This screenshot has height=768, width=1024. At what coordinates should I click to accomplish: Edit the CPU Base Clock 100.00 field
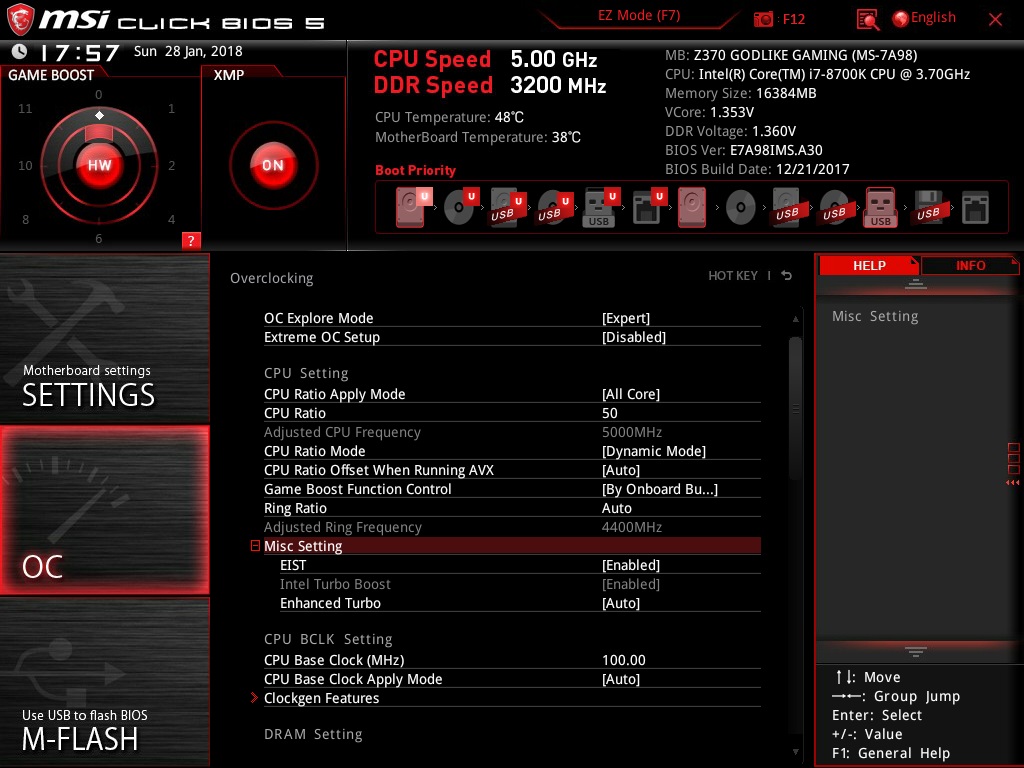pos(624,660)
